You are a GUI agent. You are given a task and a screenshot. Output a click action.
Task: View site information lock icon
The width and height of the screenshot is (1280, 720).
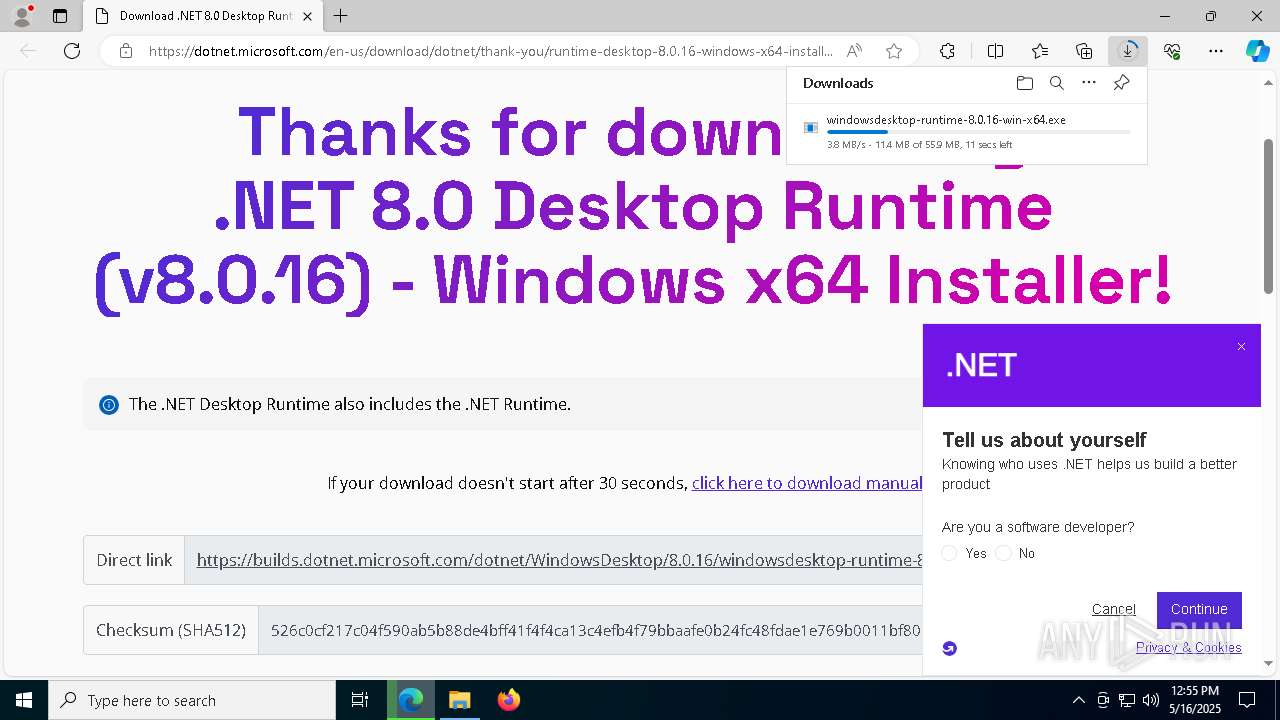click(125, 51)
